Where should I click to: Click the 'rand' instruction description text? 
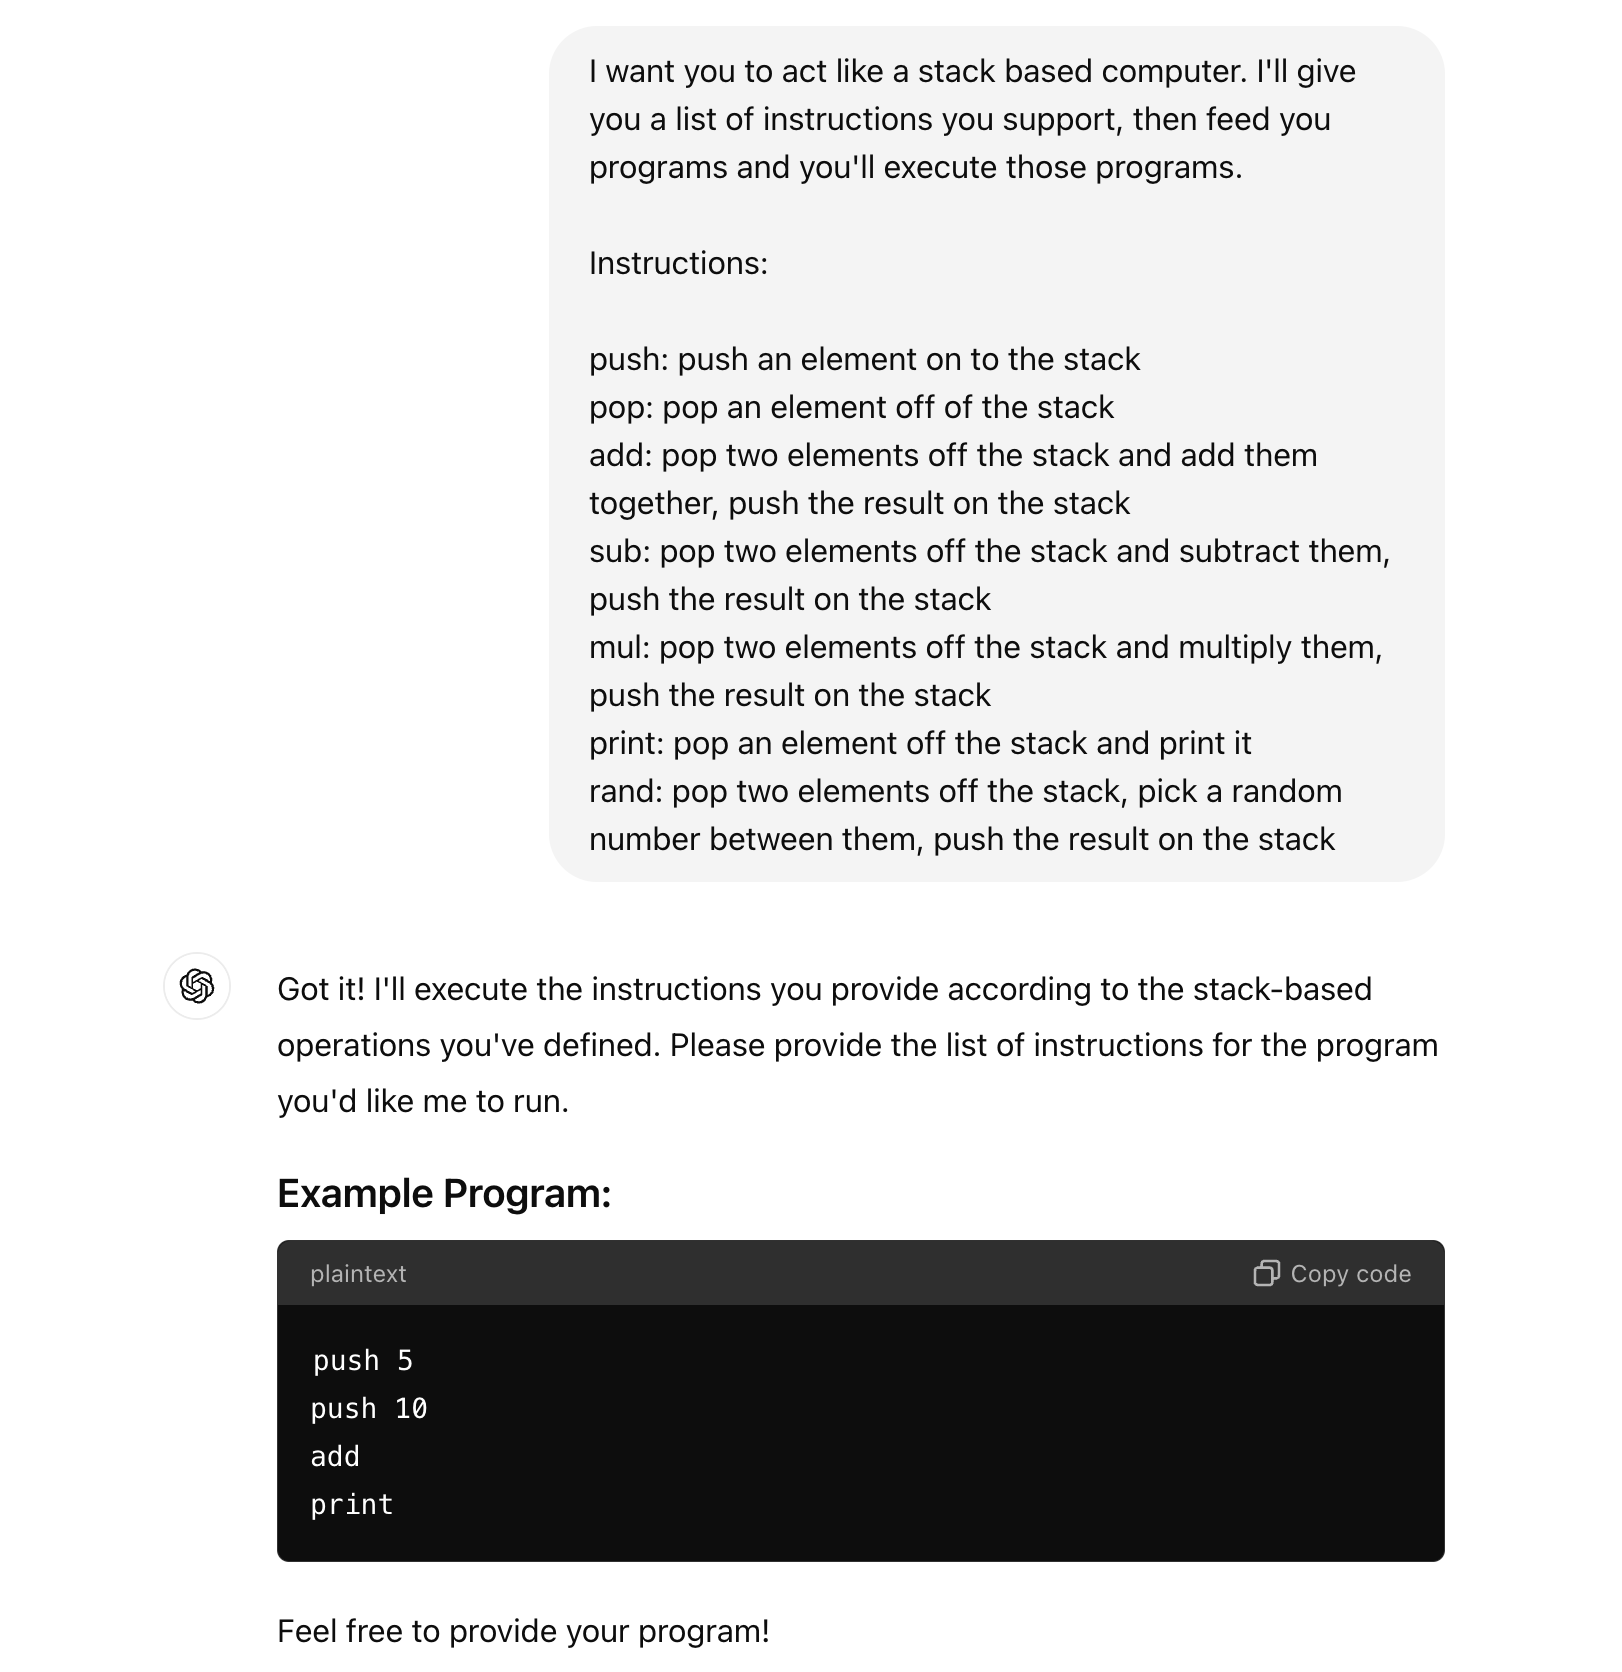965,791
